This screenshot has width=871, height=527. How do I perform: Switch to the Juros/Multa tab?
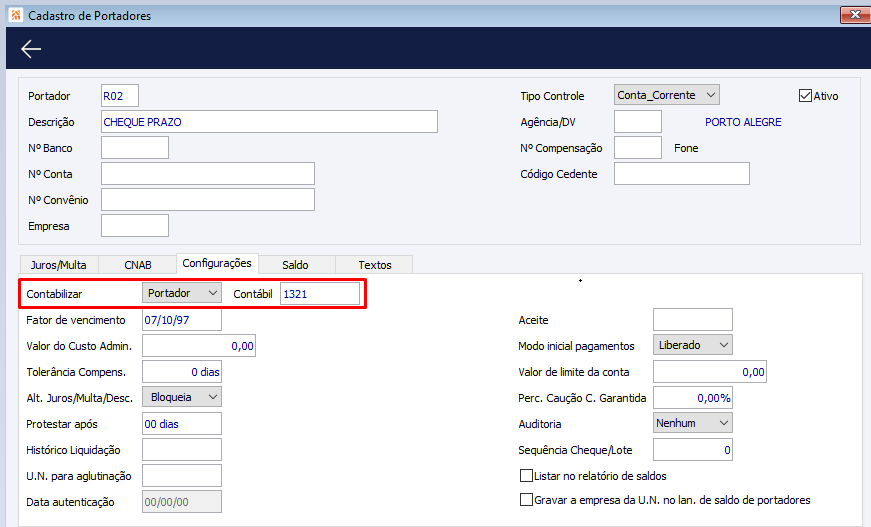pyautogui.click(x=58, y=265)
